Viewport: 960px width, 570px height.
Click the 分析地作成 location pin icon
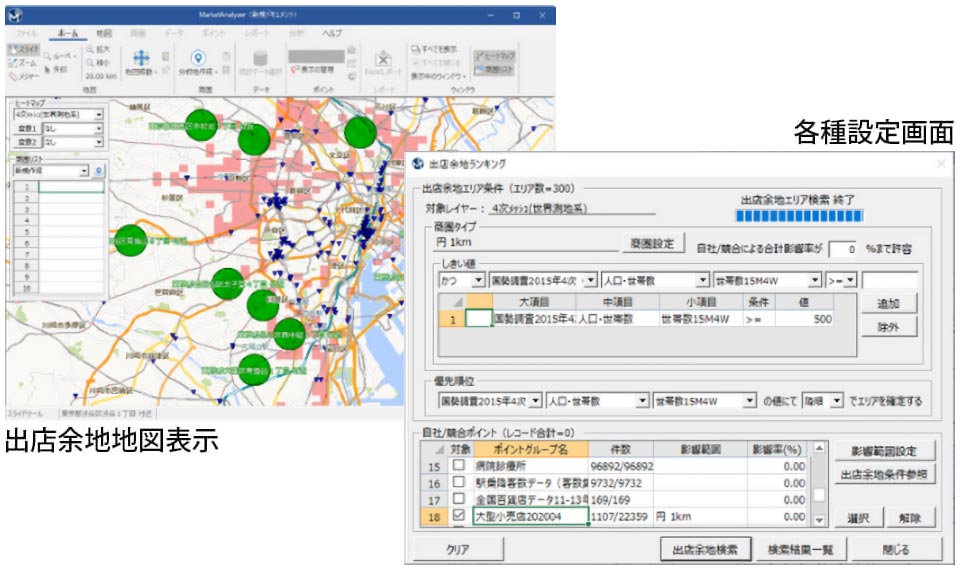[x=198, y=58]
